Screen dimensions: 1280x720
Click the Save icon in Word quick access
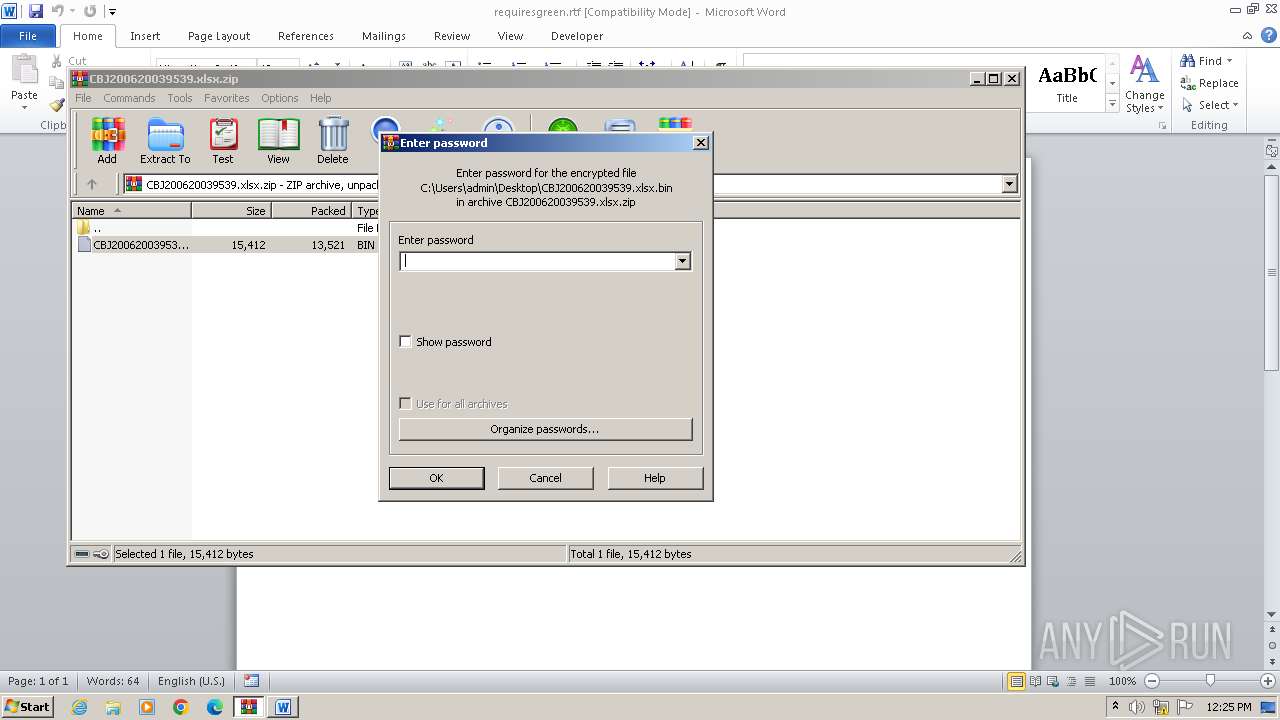(x=36, y=11)
